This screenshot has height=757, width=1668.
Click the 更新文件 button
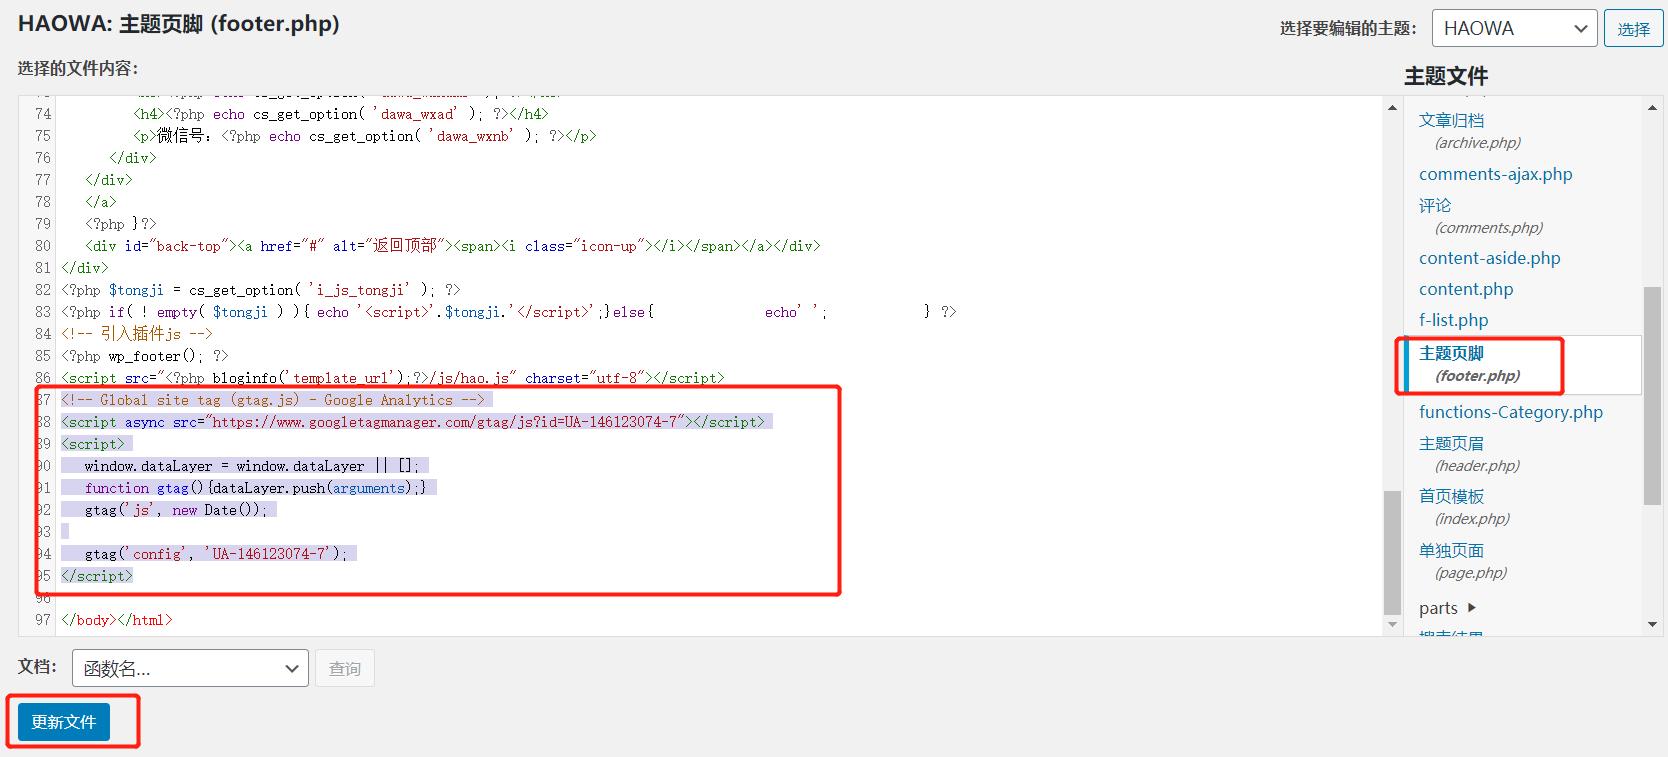[x=64, y=722]
